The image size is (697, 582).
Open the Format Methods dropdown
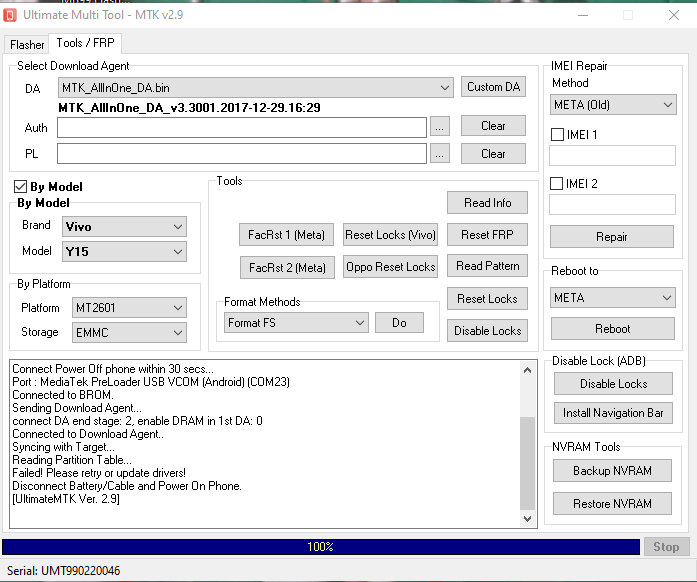296,322
